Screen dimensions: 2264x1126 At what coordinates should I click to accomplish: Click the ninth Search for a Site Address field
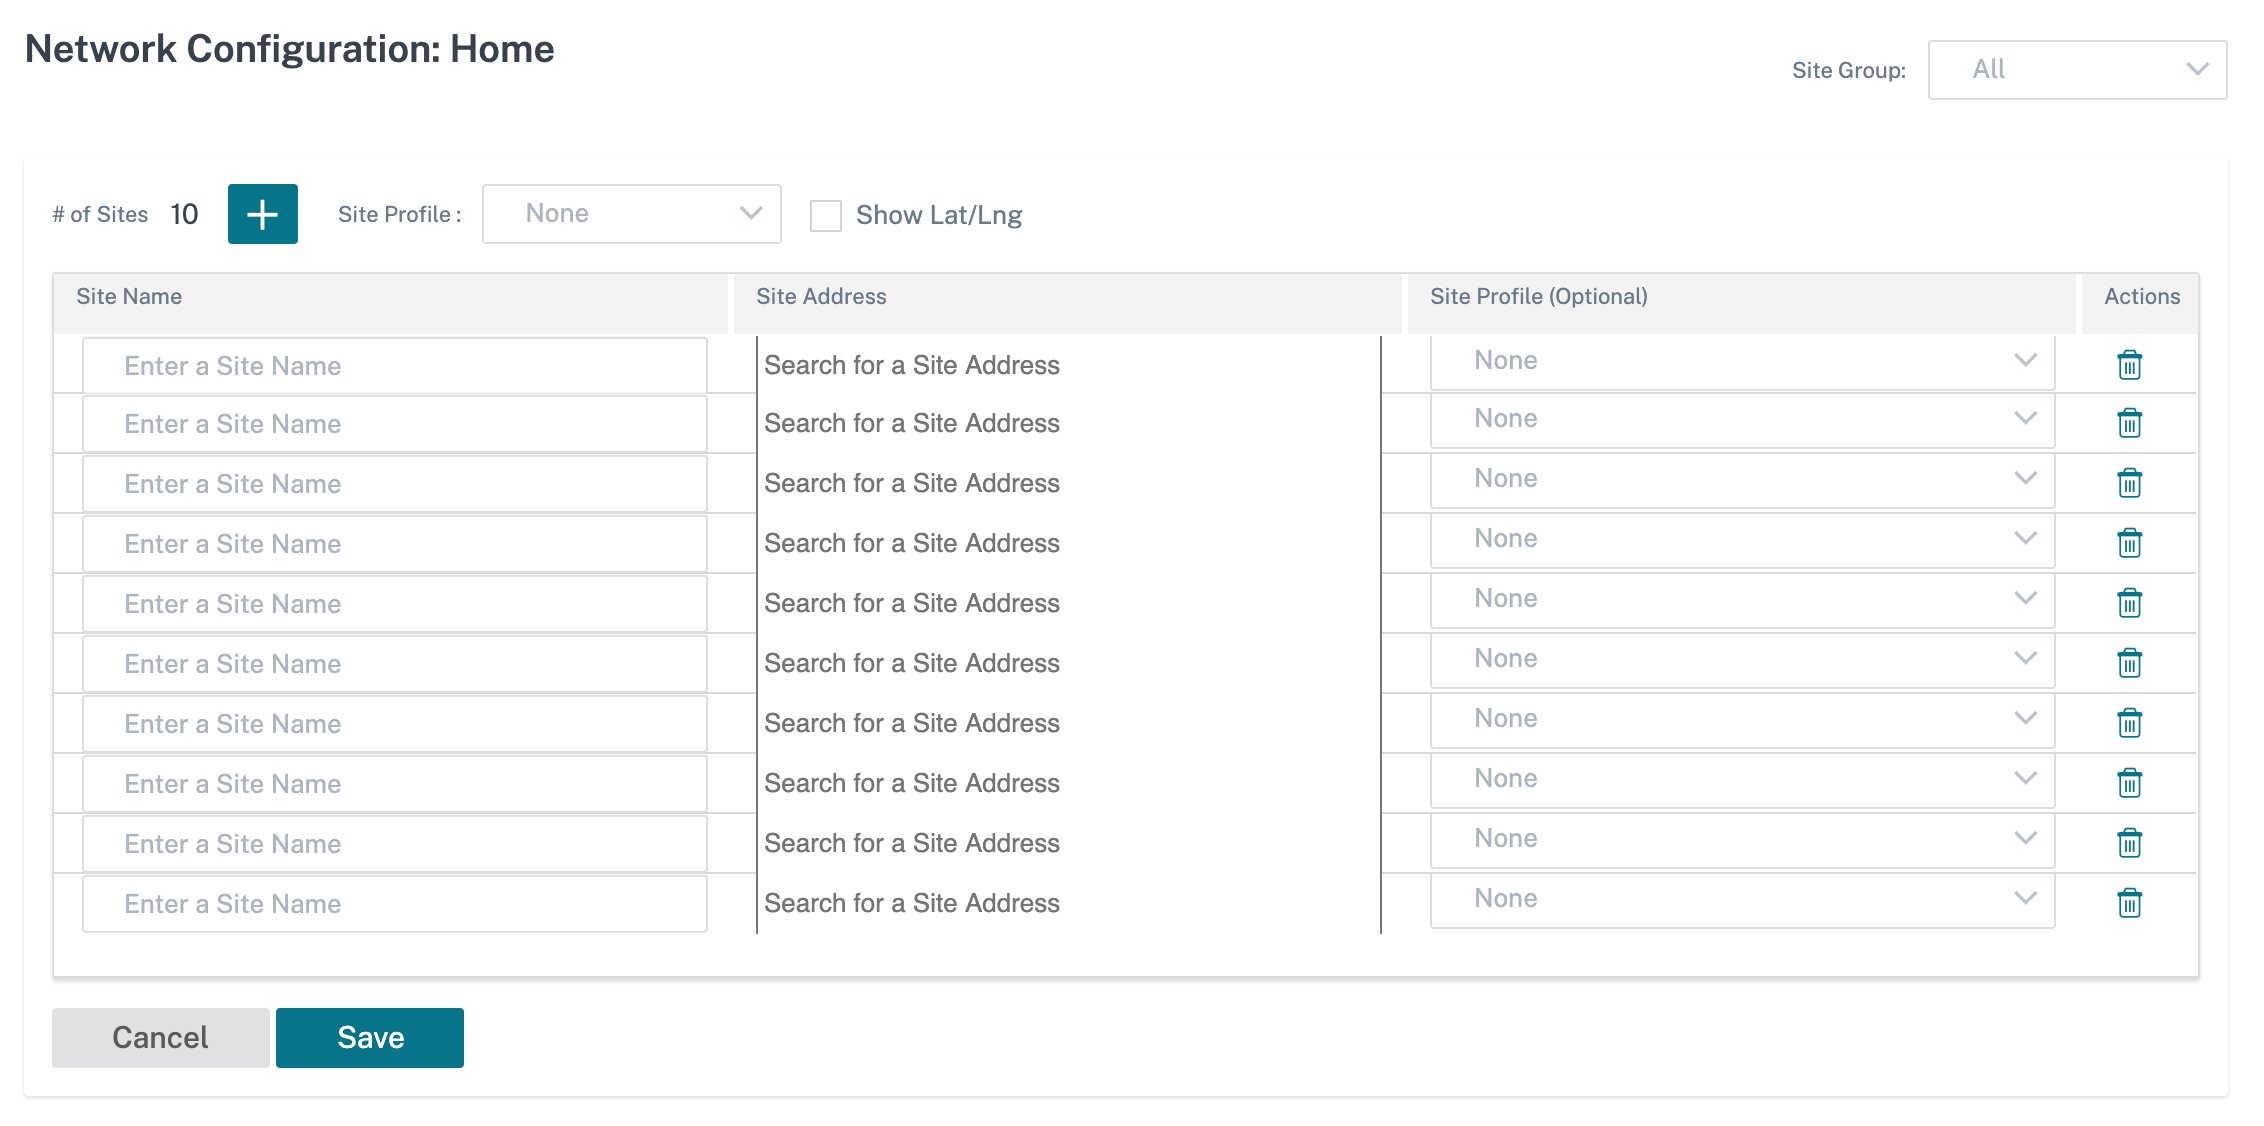[x=1068, y=843]
